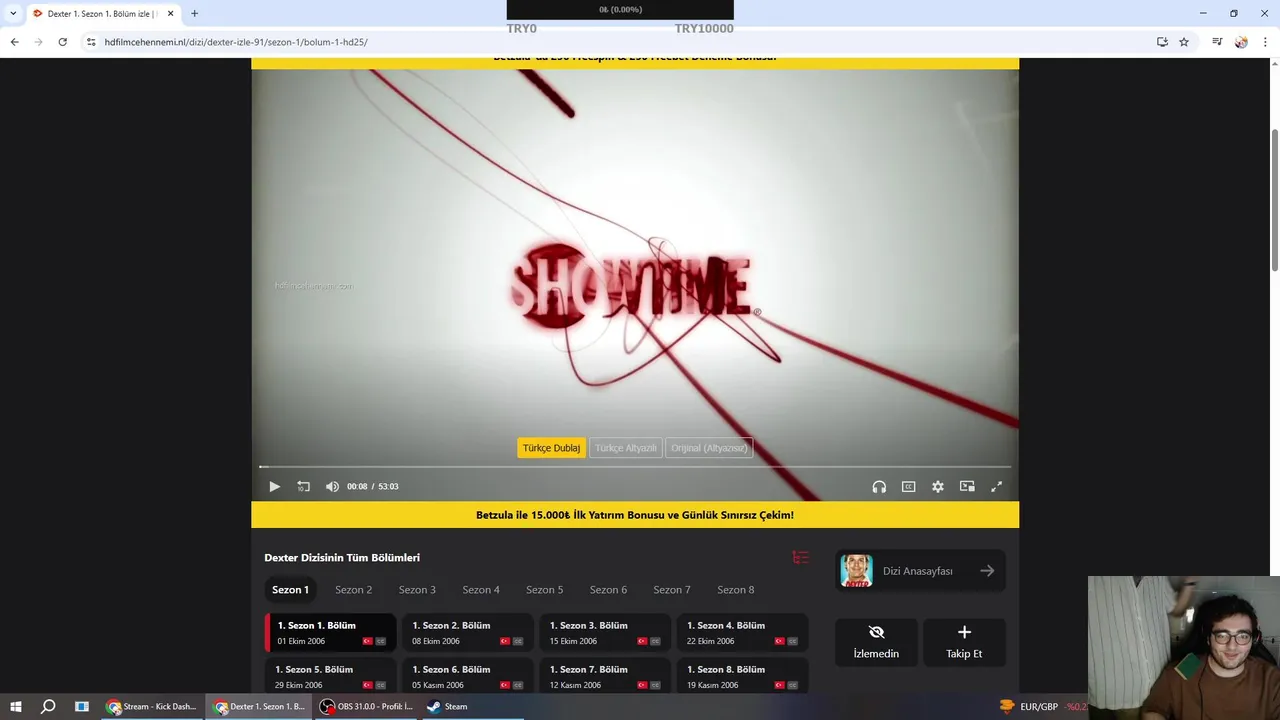Open Windows taskbar search

coord(48,706)
